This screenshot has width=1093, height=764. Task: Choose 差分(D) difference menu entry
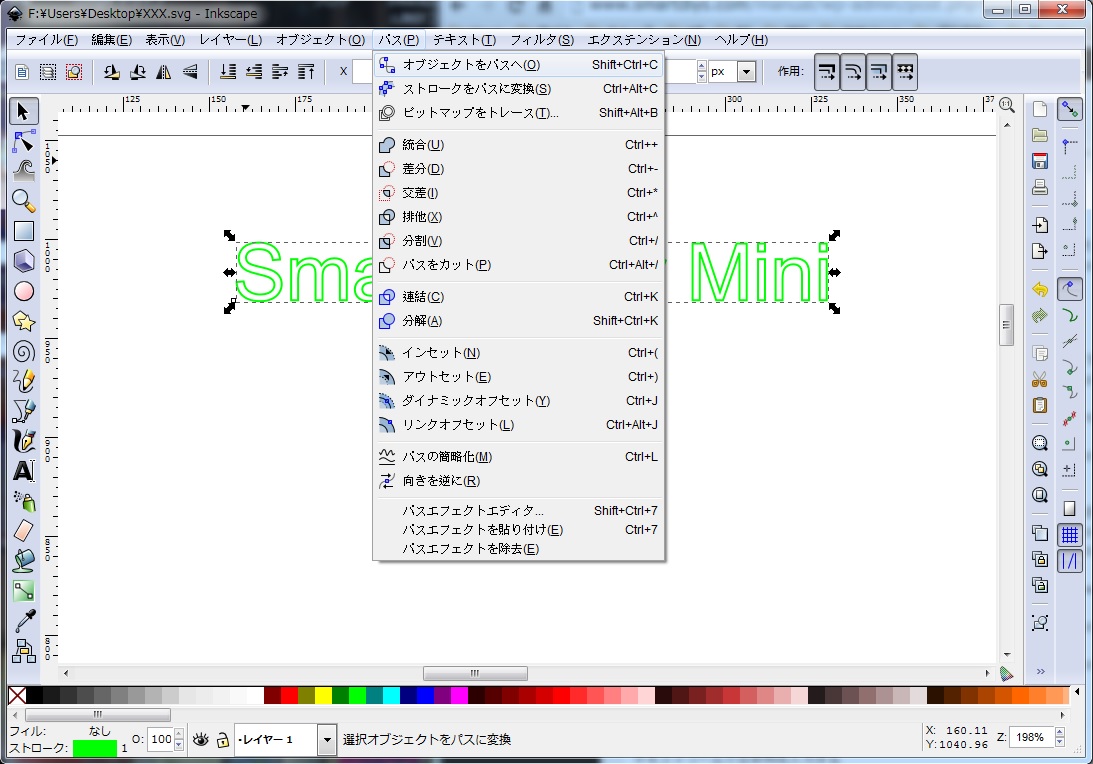tap(519, 169)
